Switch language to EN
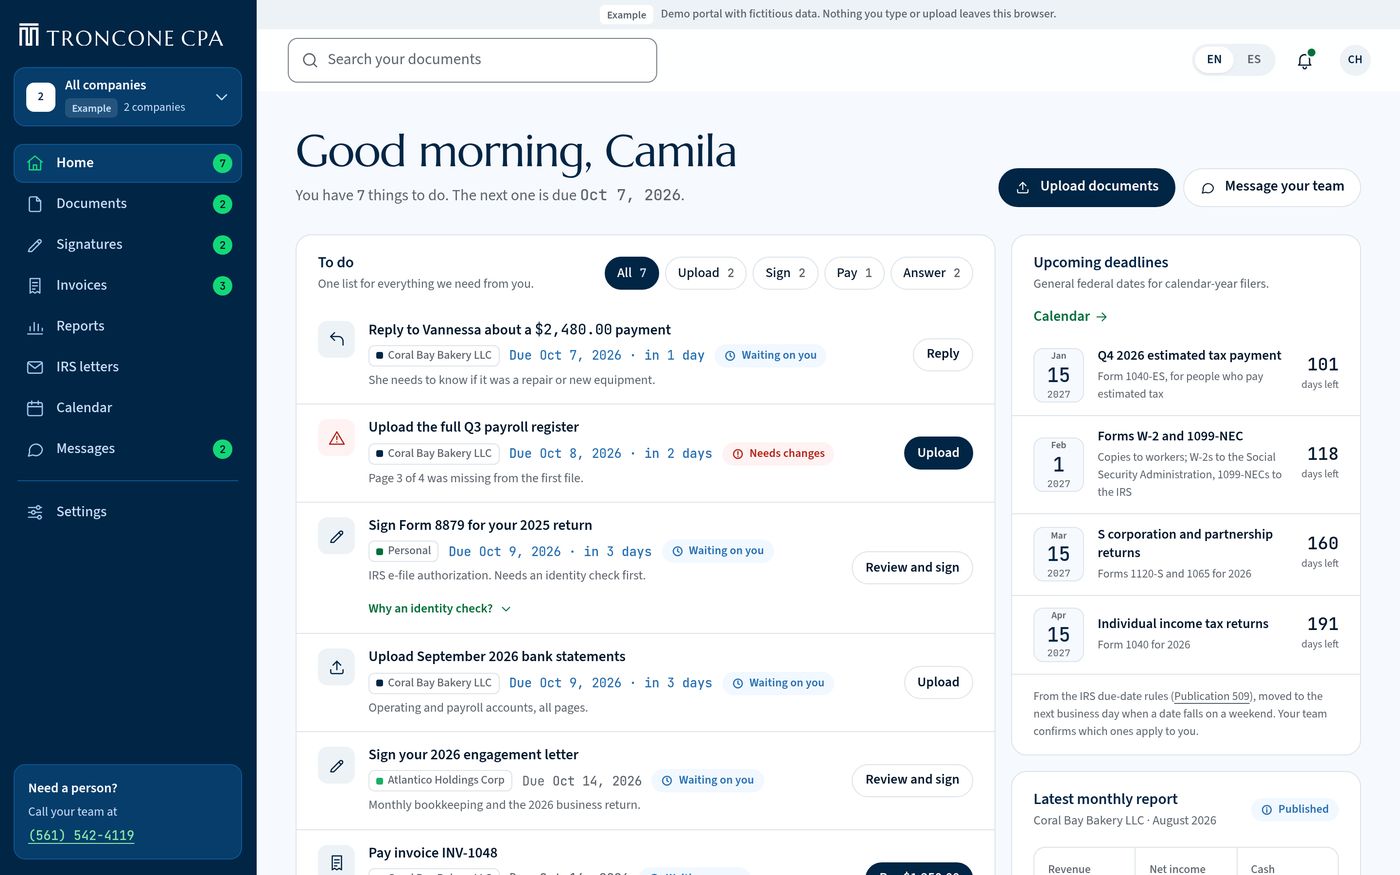The width and height of the screenshot is (1400, 875). click(x=1214, y=60)
